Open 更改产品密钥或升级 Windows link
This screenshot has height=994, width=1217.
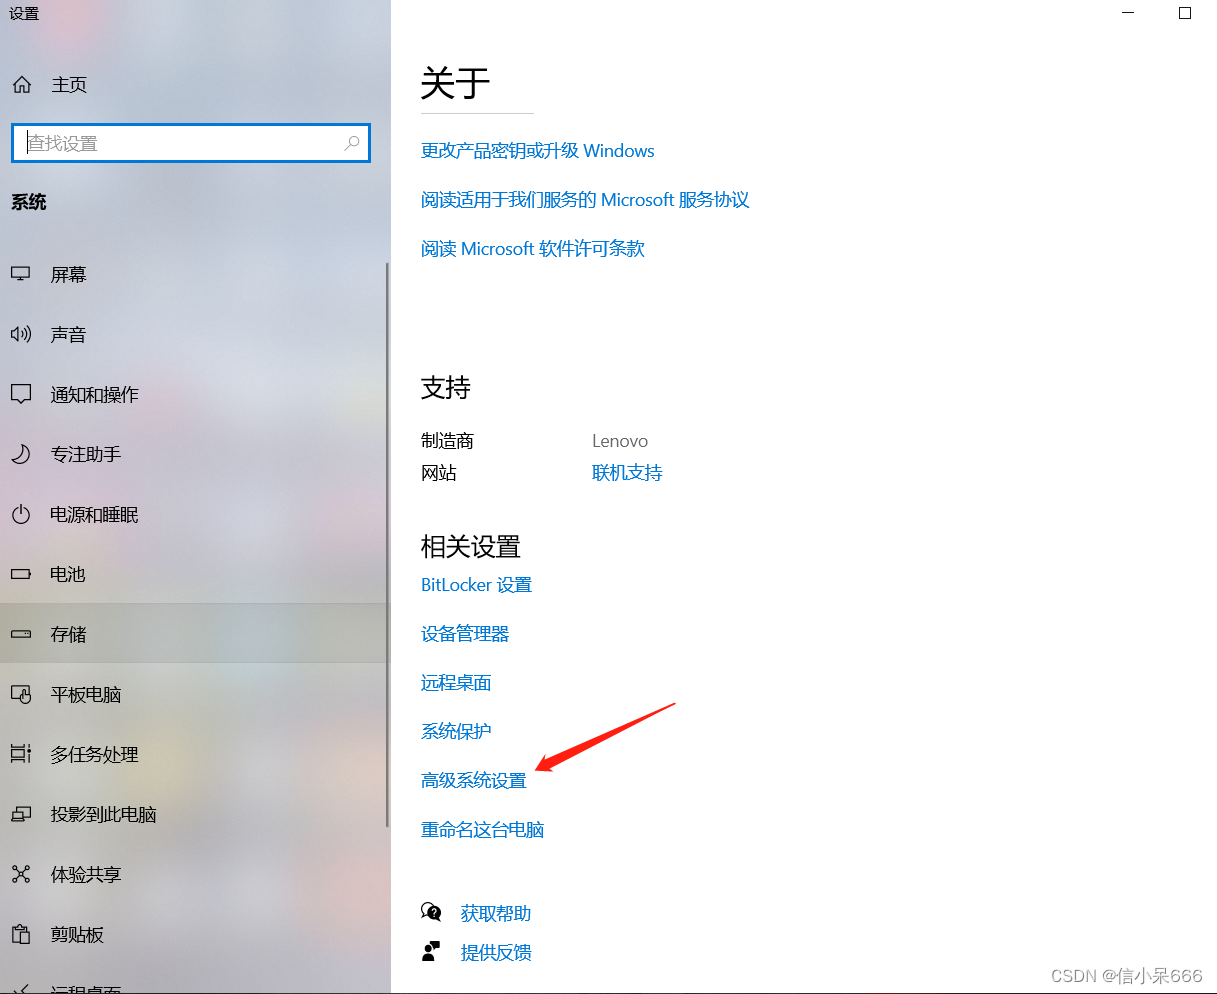pos(538,151)
